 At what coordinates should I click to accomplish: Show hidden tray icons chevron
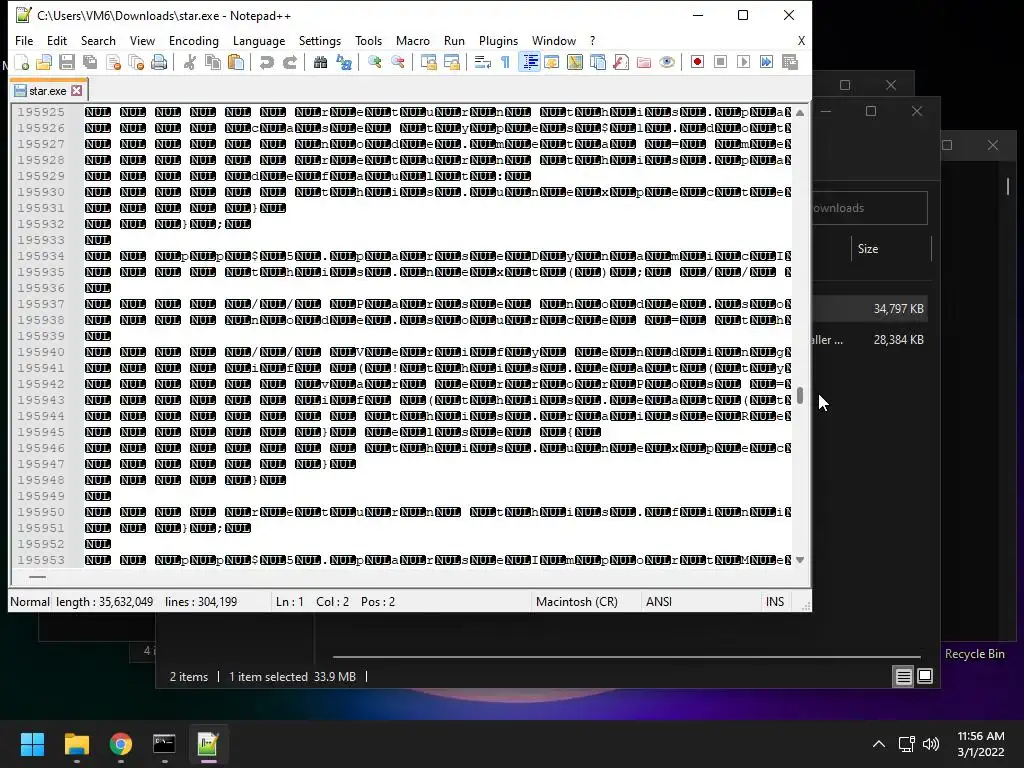coord(879,744)
